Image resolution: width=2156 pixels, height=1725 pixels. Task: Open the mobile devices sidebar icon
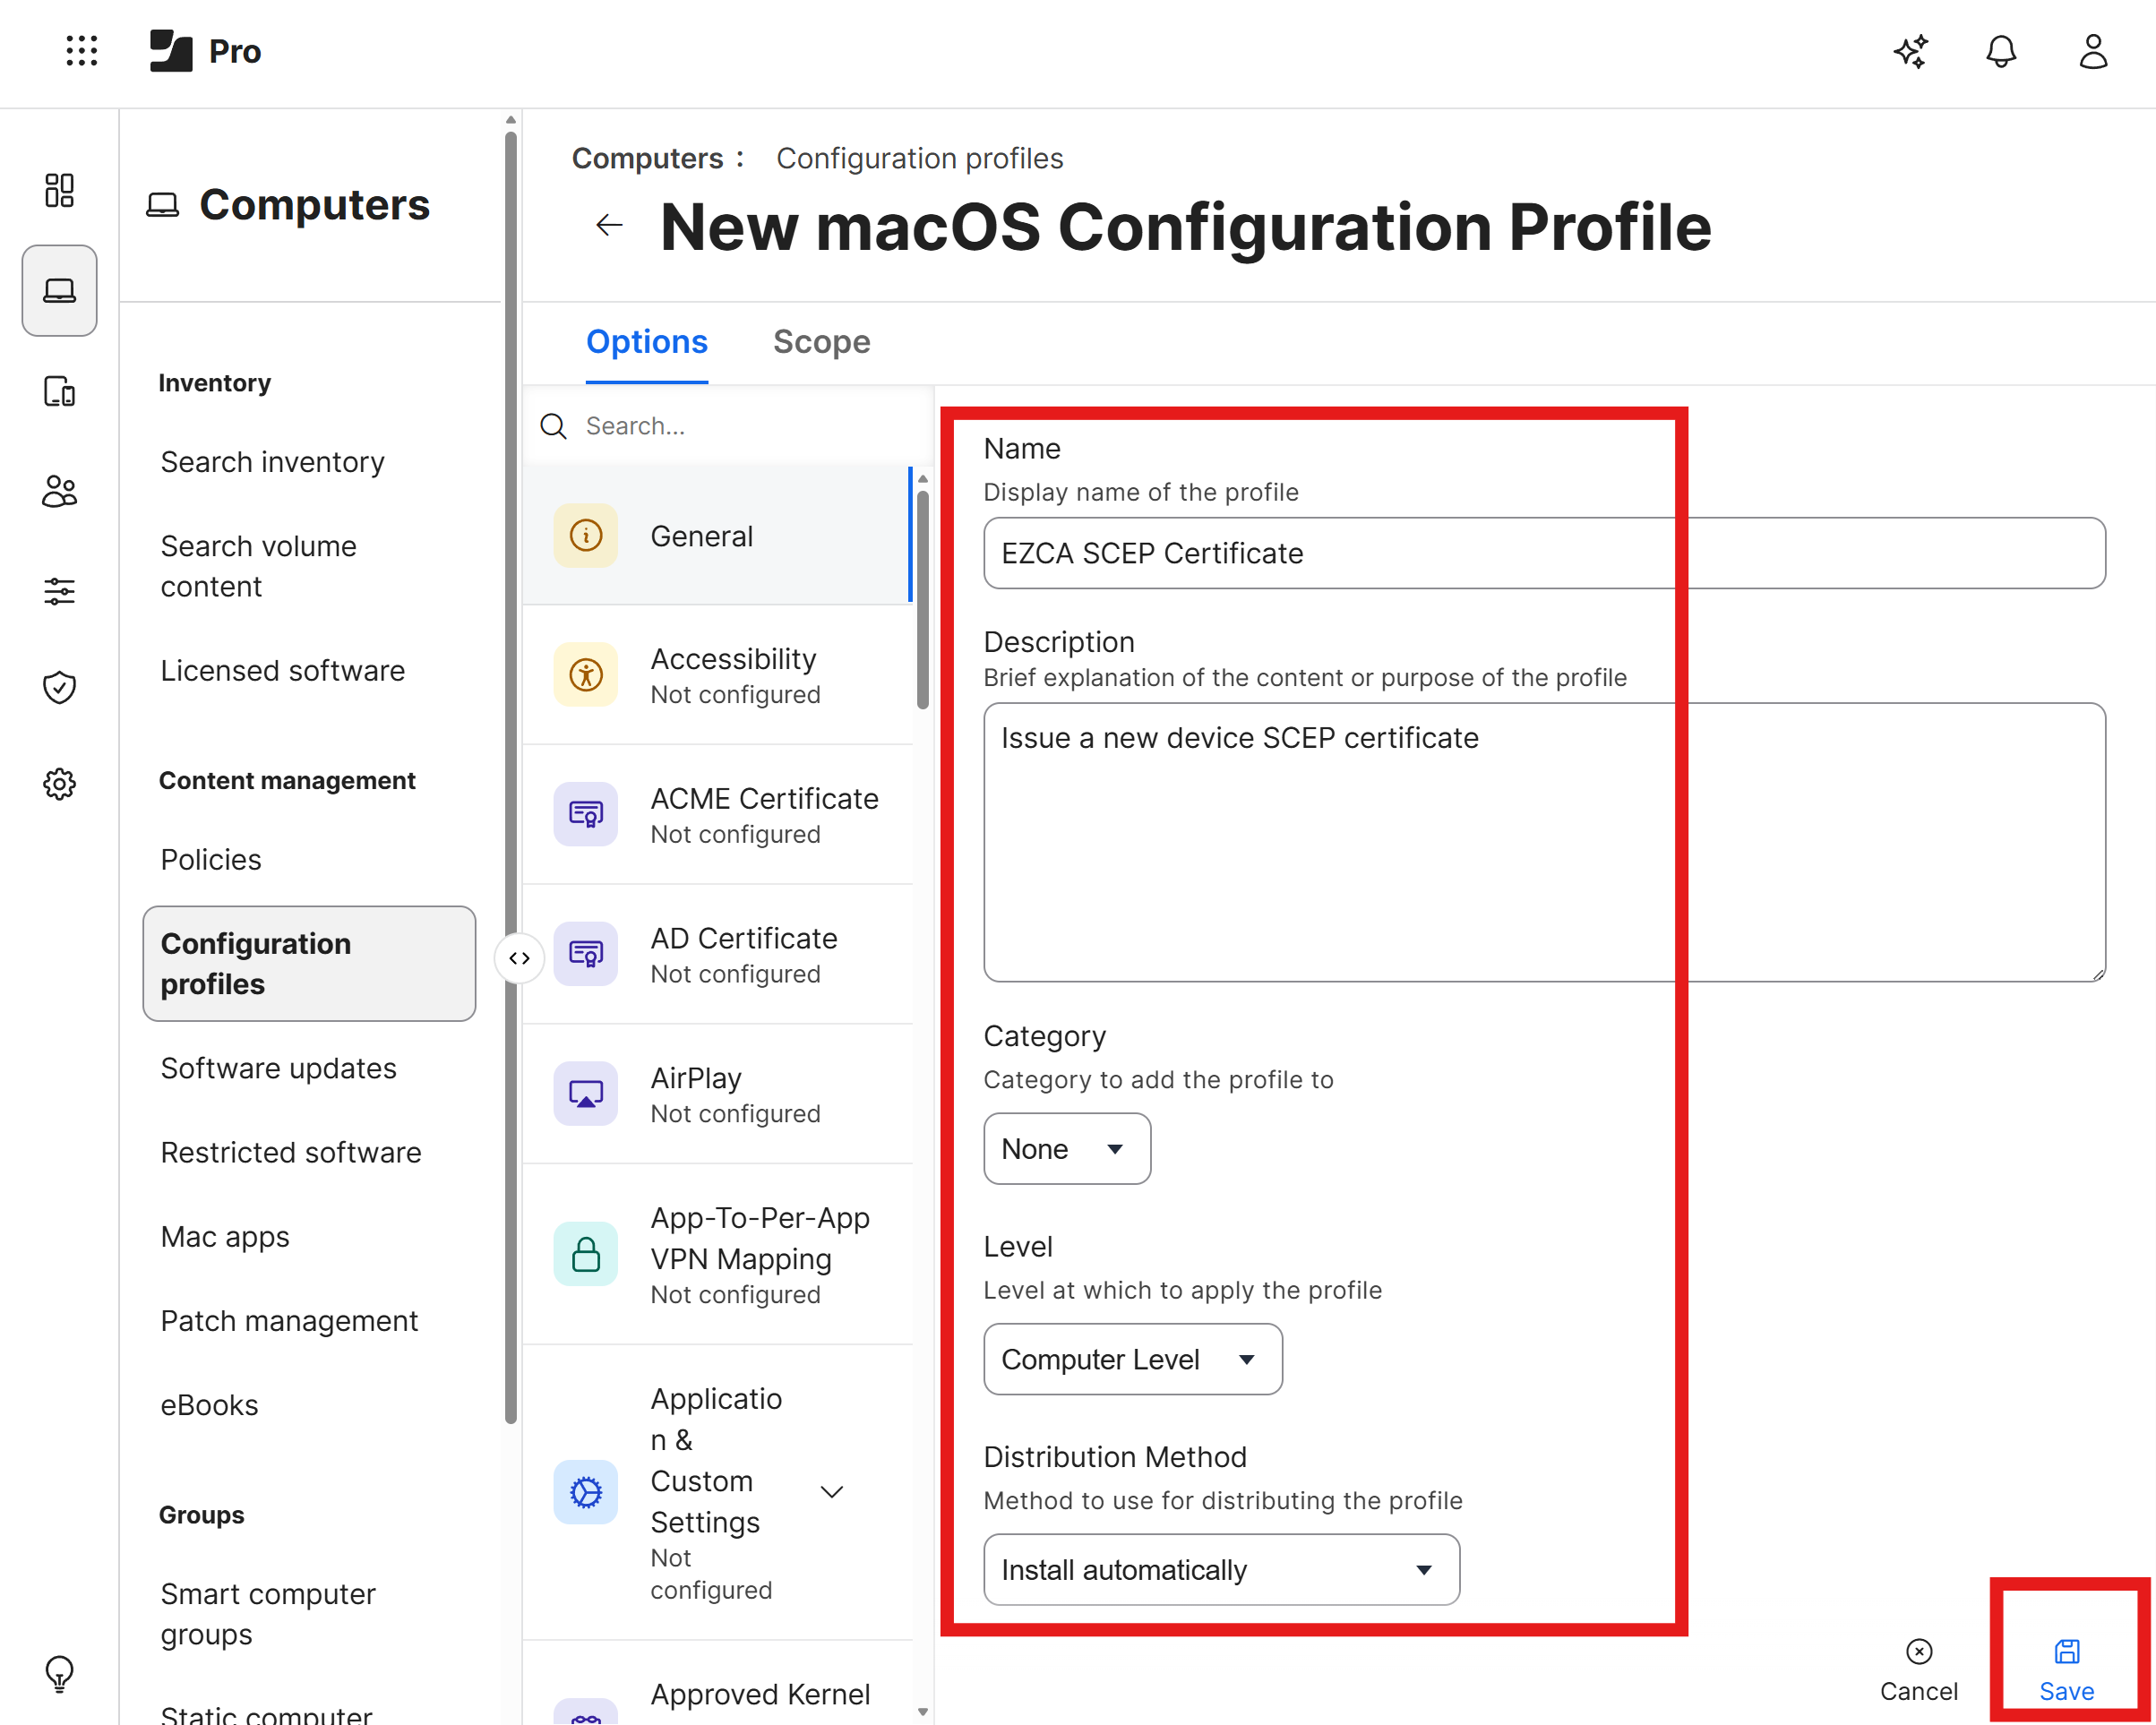[x=59, y=392]
